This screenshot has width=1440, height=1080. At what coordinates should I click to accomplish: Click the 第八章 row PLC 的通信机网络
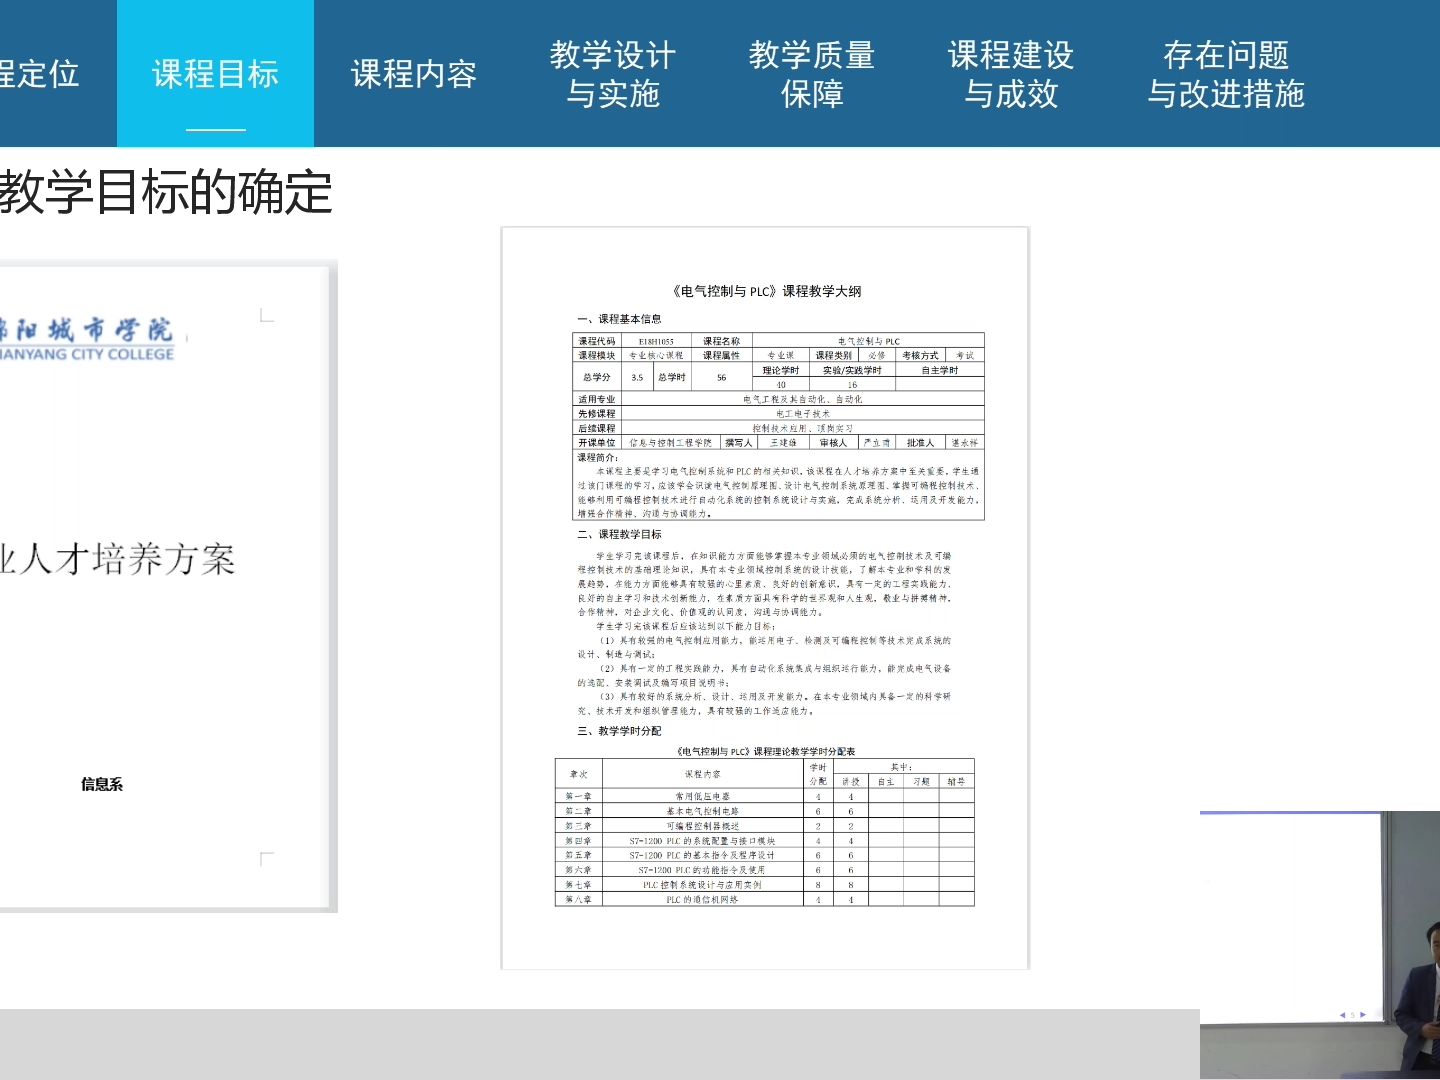(x=765, y=899)
